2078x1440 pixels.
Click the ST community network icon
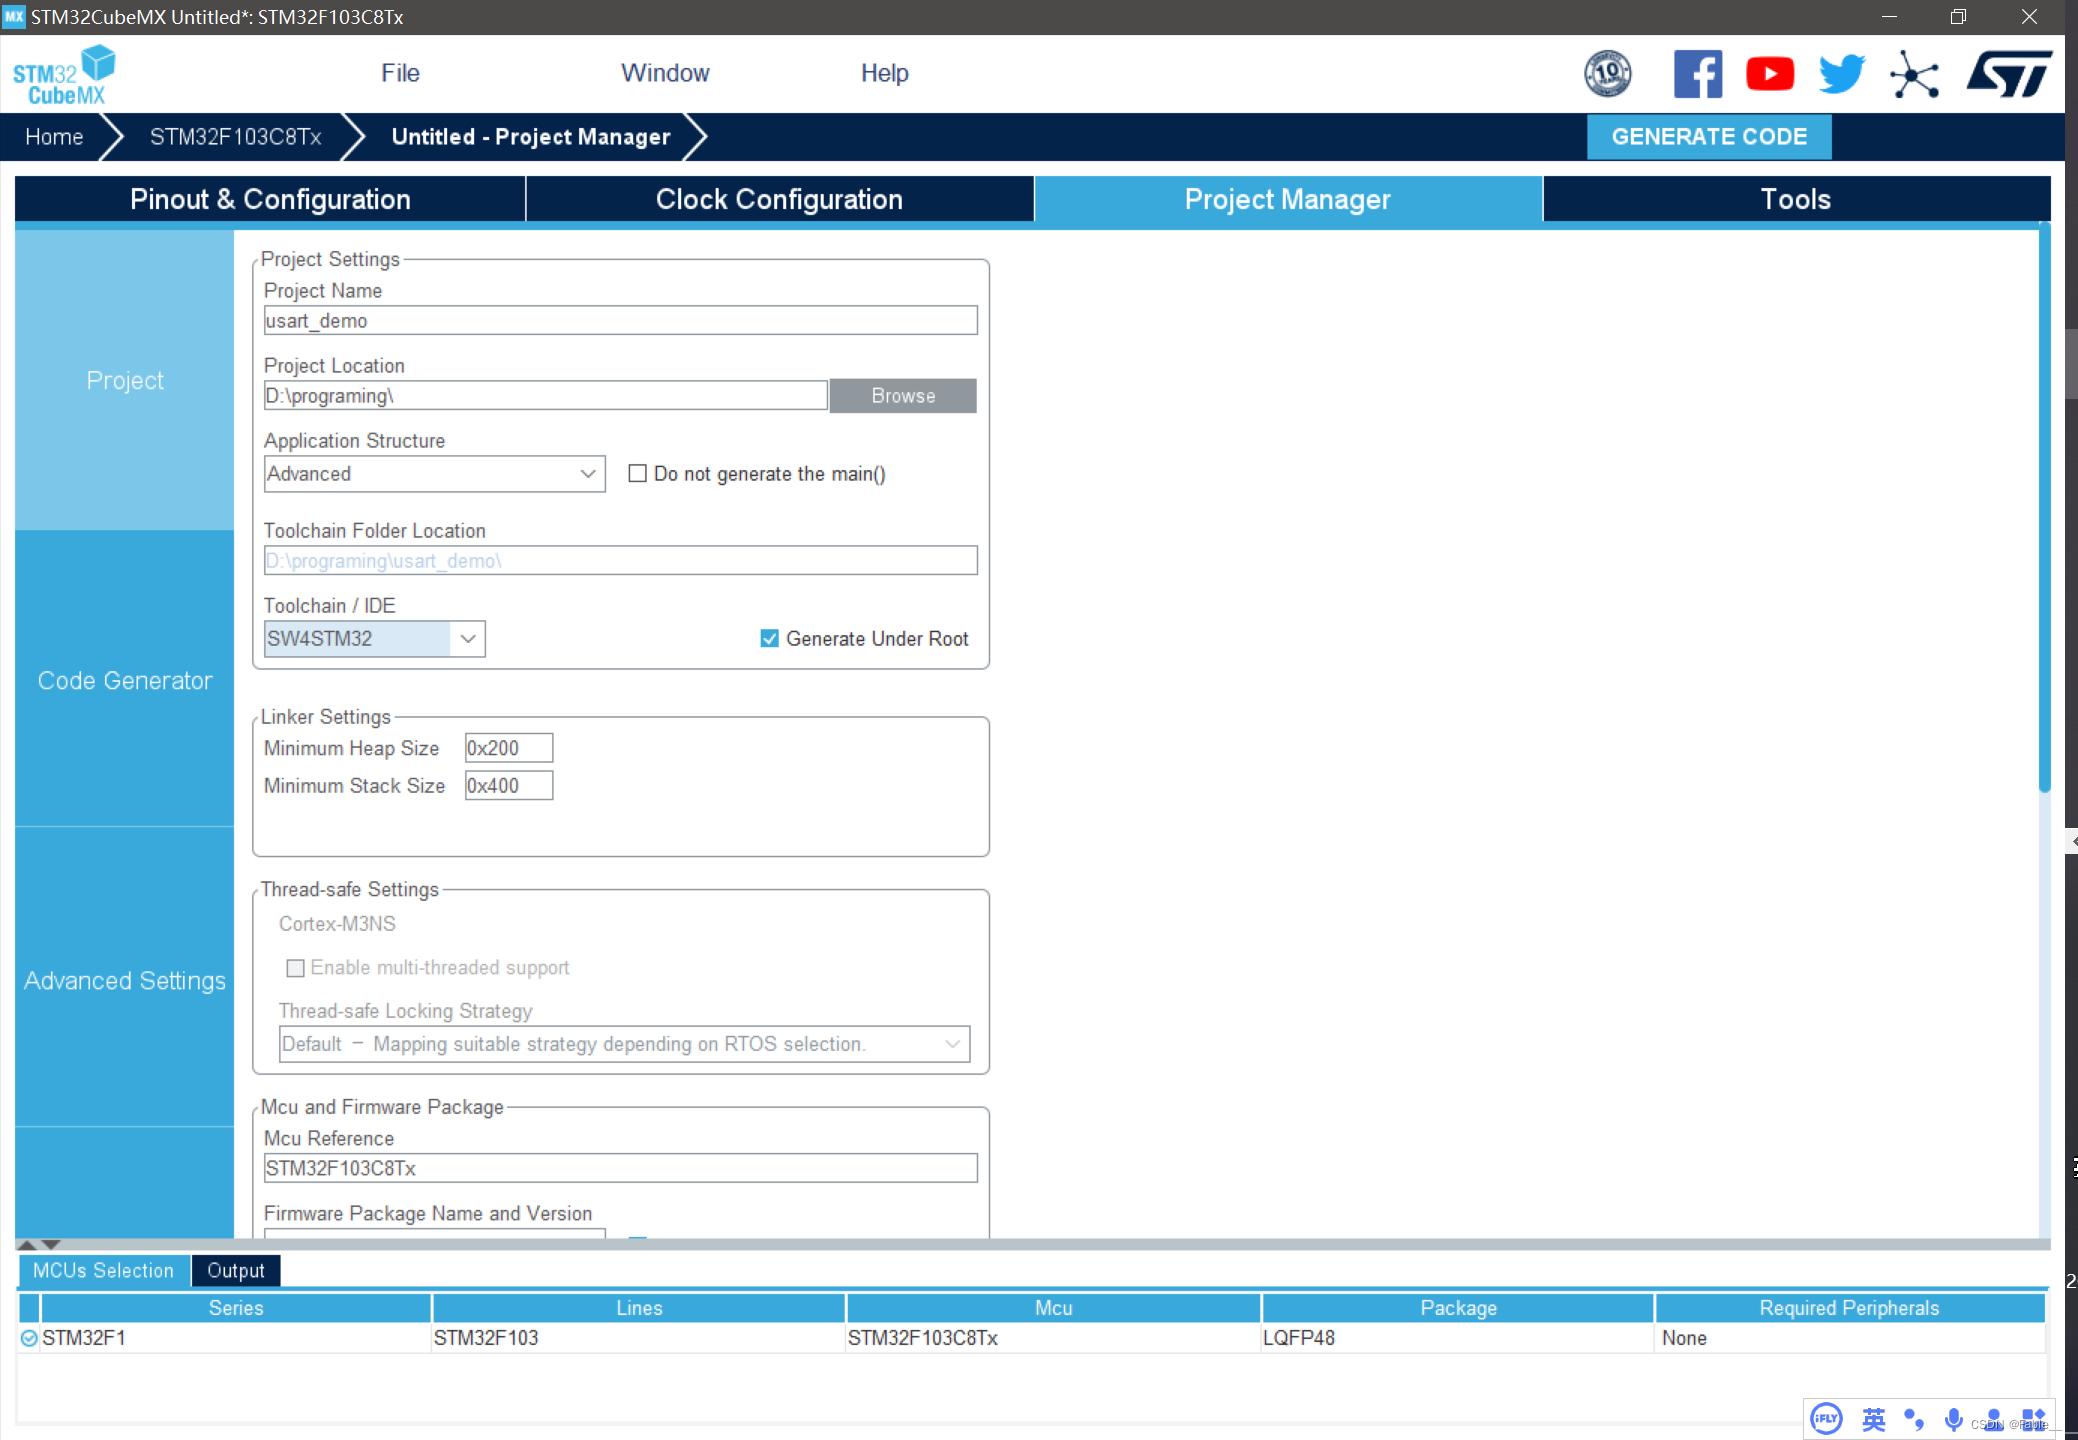tap(1914, 74)
